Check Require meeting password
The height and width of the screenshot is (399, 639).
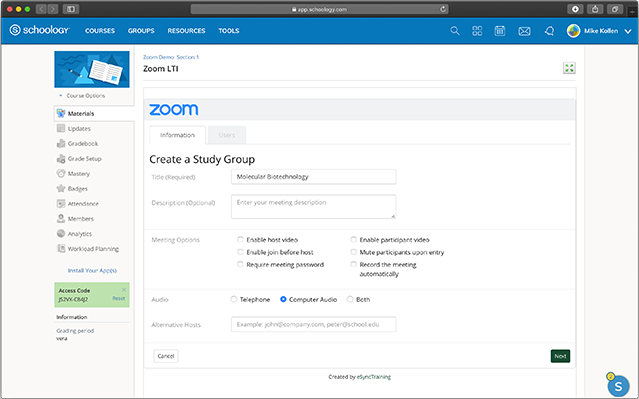point(240,265)
